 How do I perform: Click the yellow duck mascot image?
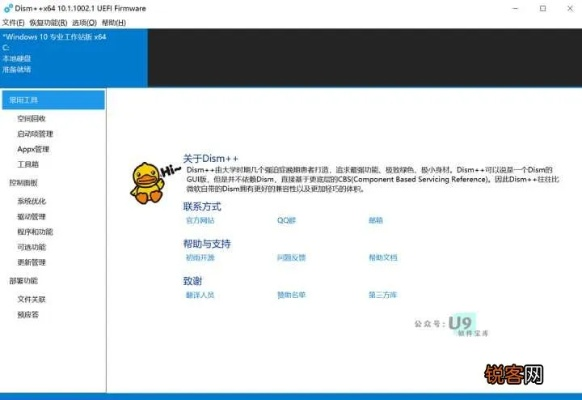coord(147,183)
